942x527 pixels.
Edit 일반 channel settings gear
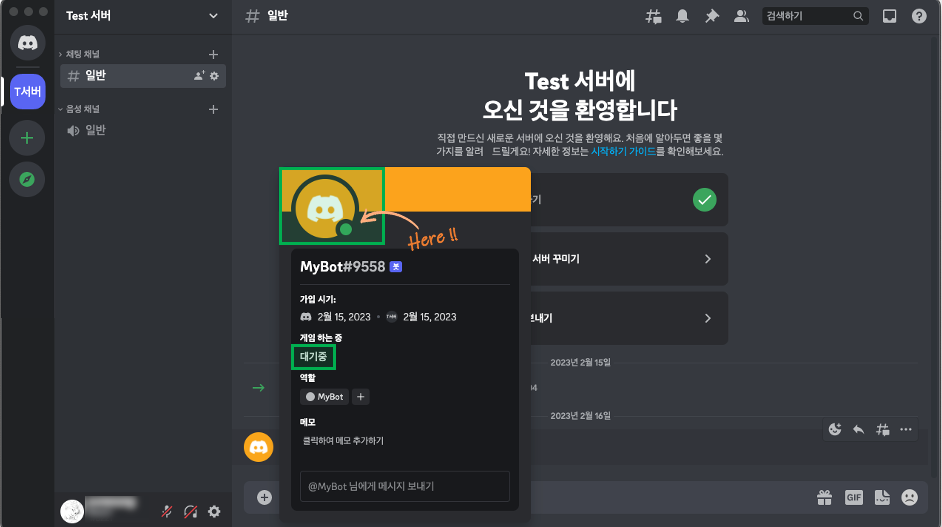(214, 76)
